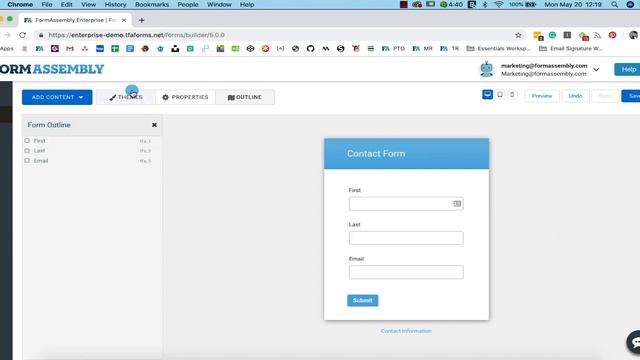Expand the marketing account dropdown chevron
Screen dimensions: 640x360
[596, 69]
